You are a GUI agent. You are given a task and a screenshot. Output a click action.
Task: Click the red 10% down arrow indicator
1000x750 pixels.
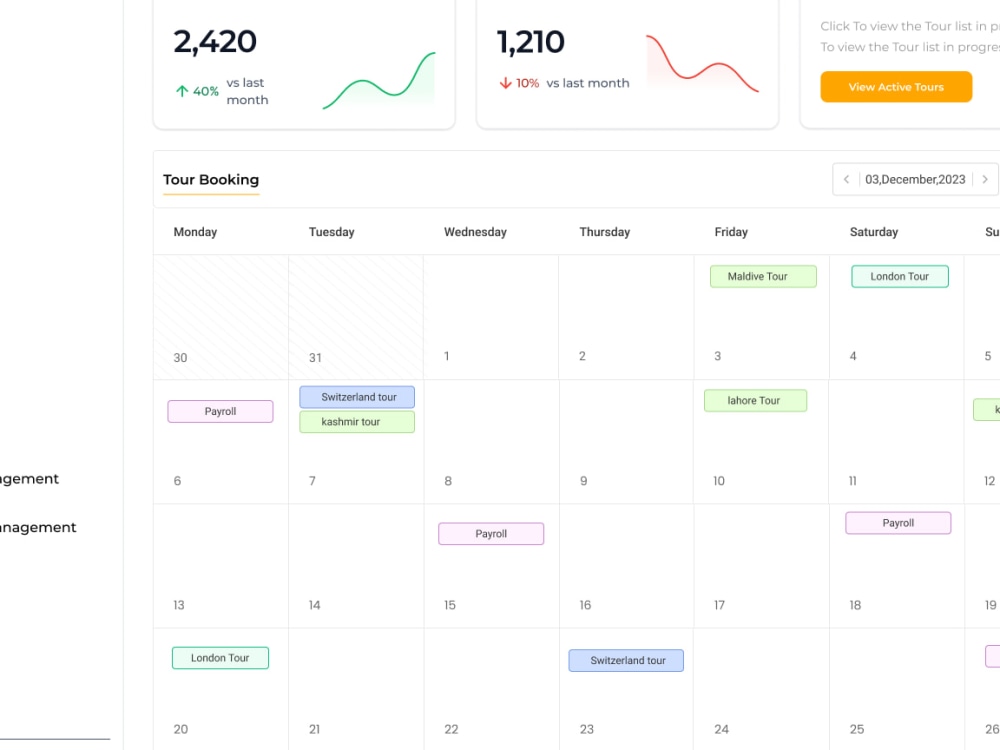[519, 83]
